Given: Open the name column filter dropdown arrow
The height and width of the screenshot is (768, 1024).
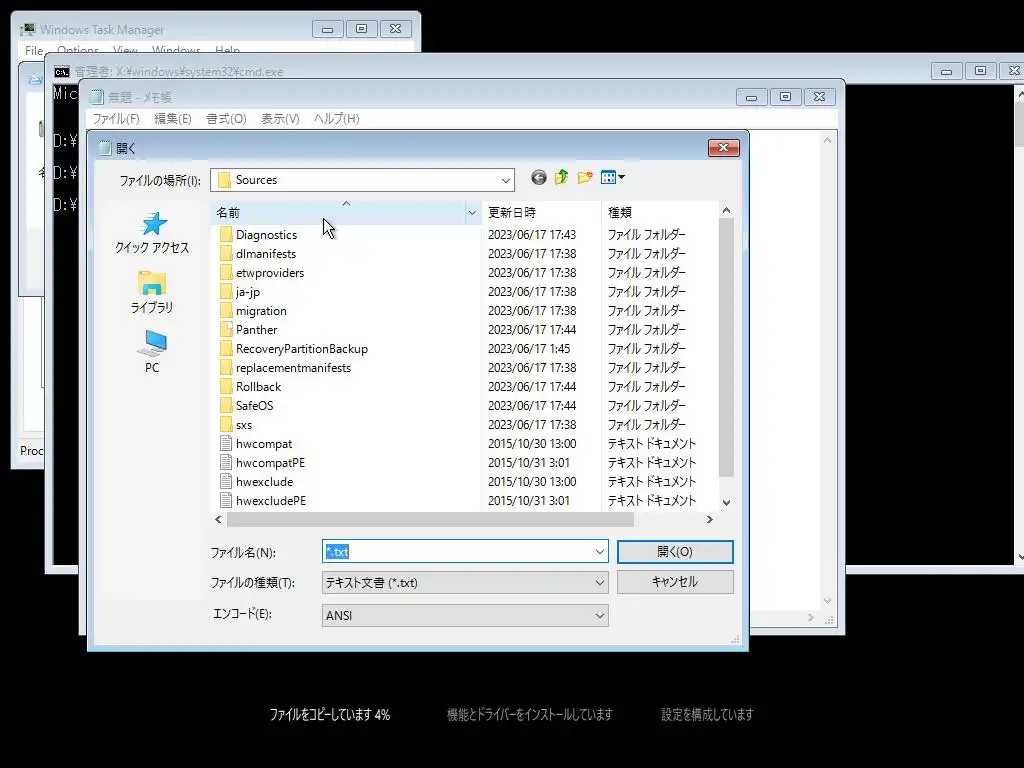Looking at the screenshot, I should (x=472, y=213).
